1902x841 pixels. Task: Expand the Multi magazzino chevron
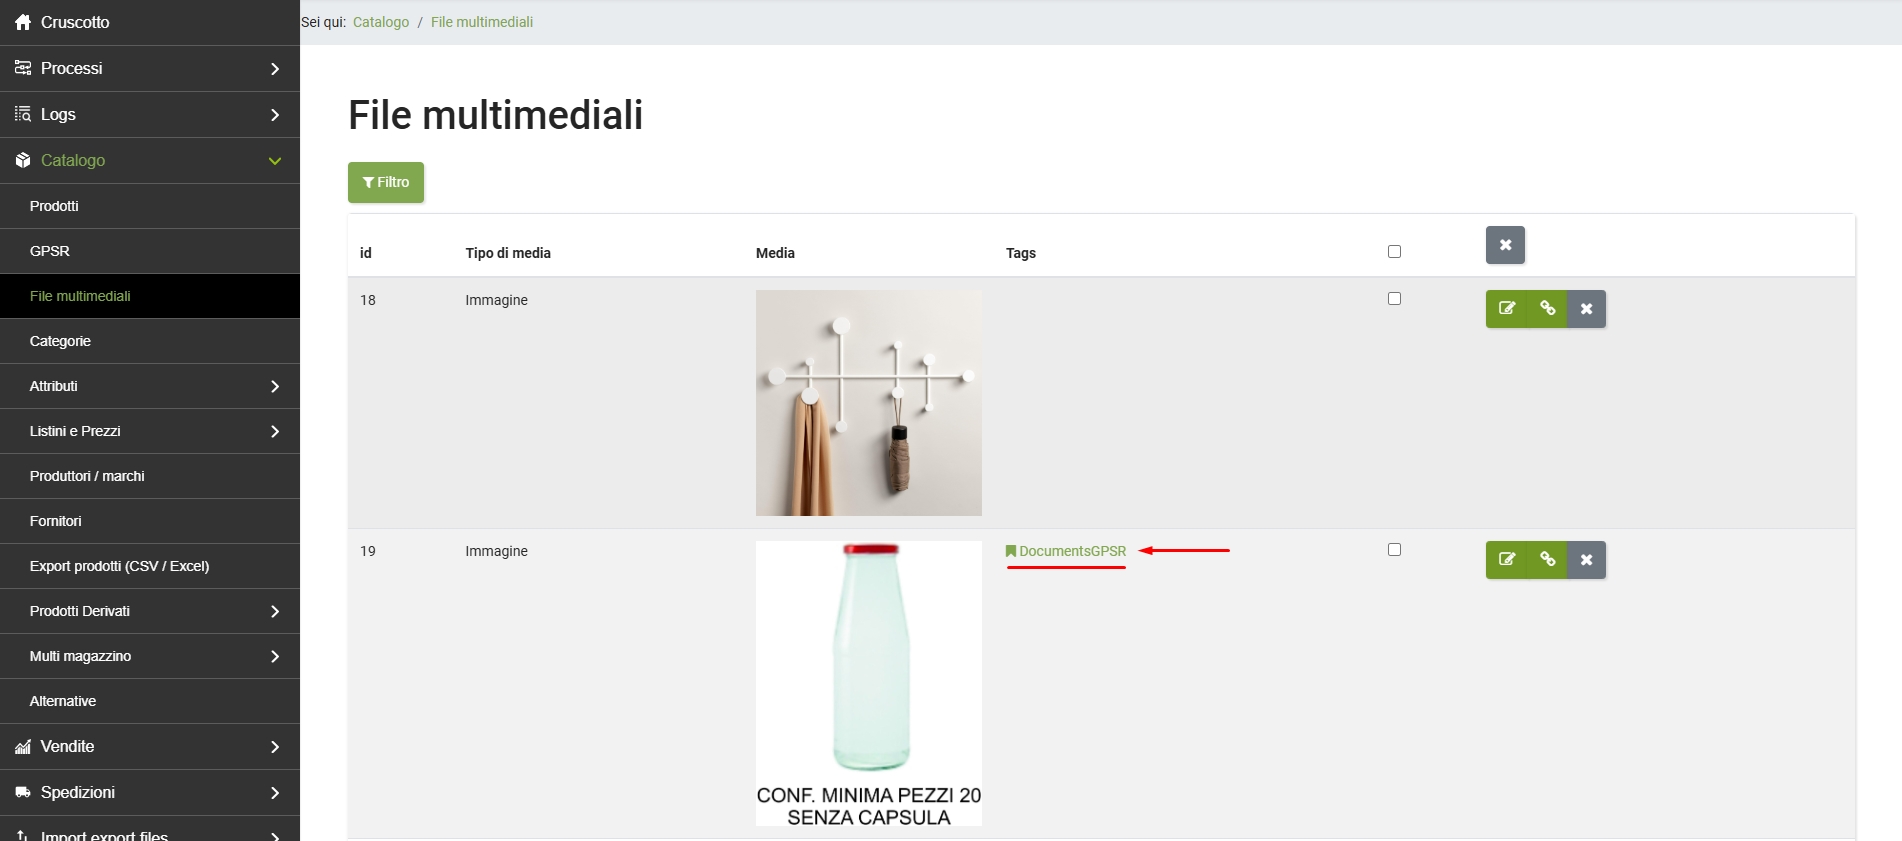(x=275, y=657)
